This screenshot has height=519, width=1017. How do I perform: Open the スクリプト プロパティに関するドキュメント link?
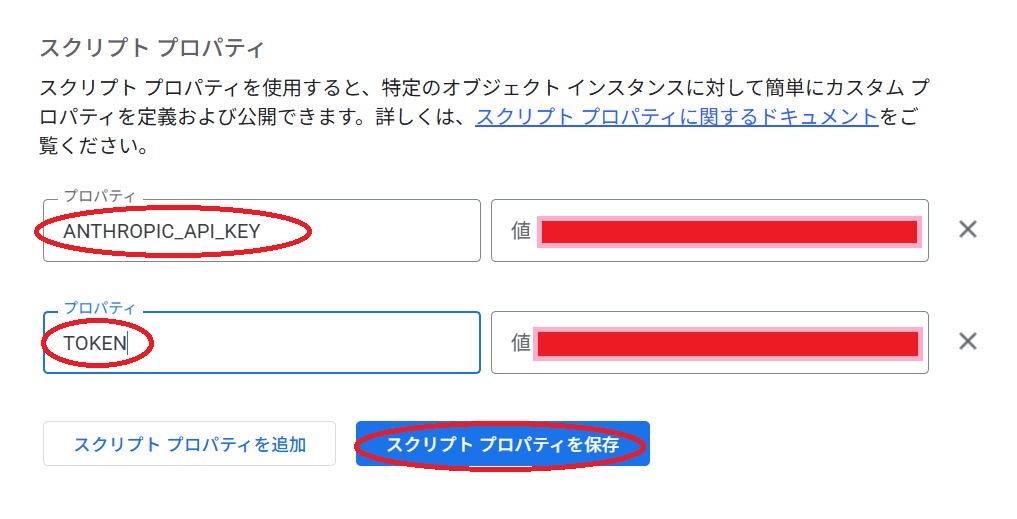pyautogui.click(x=676, y=117)
